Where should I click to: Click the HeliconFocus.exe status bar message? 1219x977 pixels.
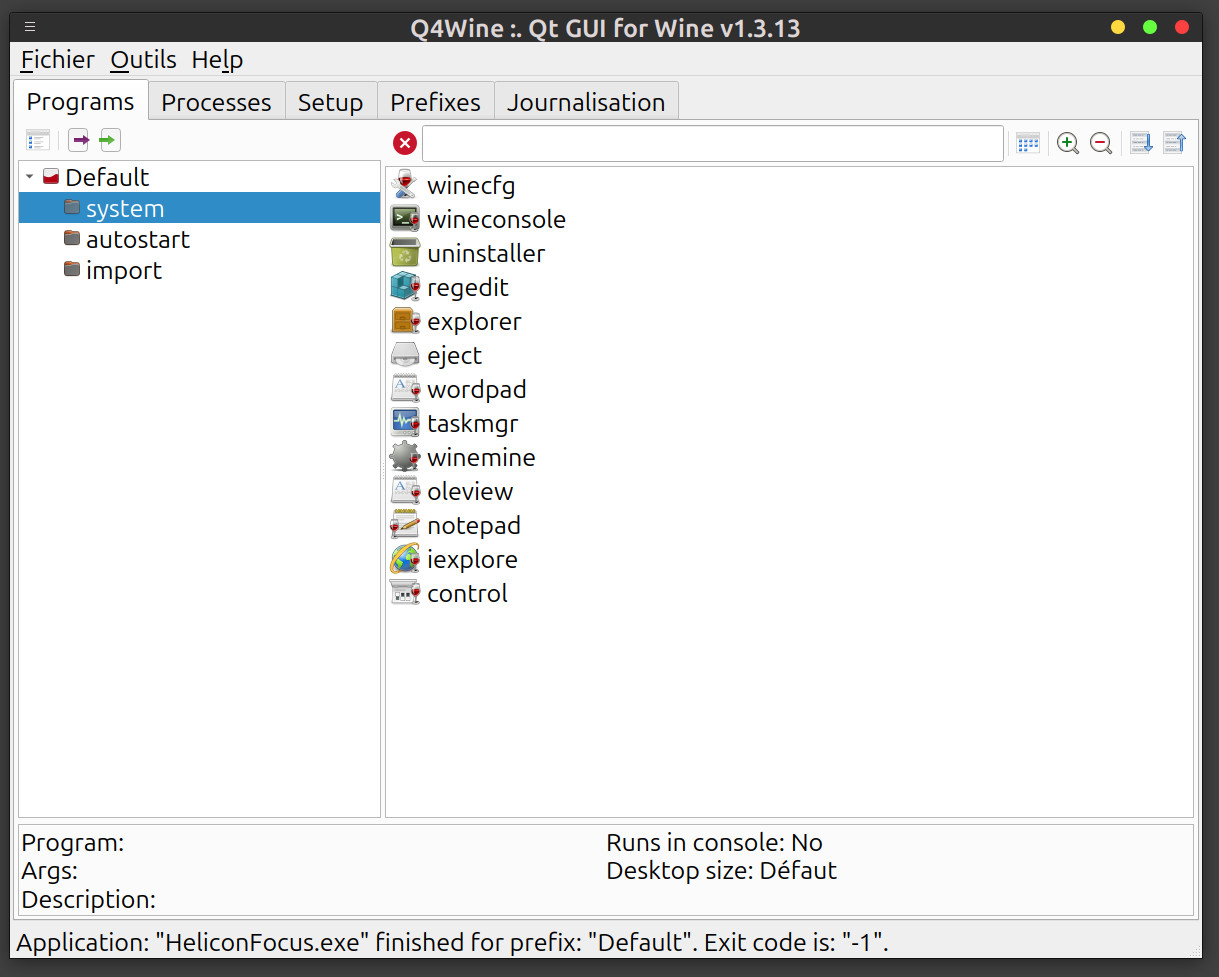452,942
